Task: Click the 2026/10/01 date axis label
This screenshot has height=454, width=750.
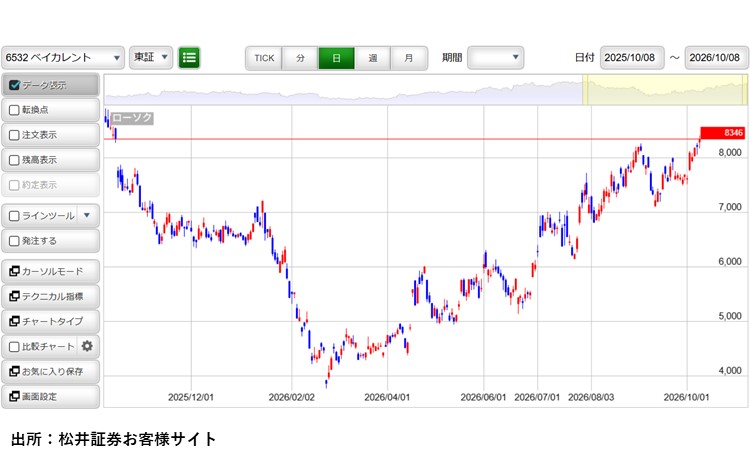Action: pos(687,397)
